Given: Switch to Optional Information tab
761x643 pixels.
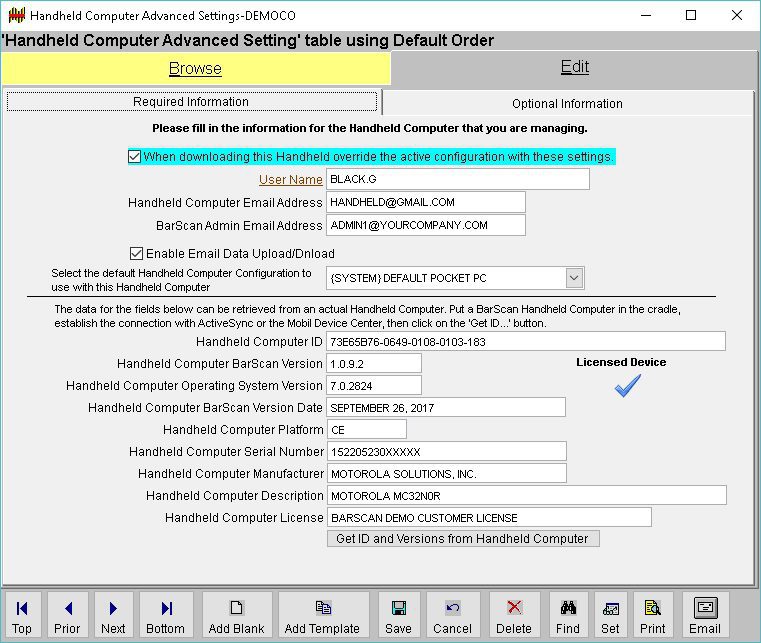Looking at the screenshot, I should click(567, 104).
